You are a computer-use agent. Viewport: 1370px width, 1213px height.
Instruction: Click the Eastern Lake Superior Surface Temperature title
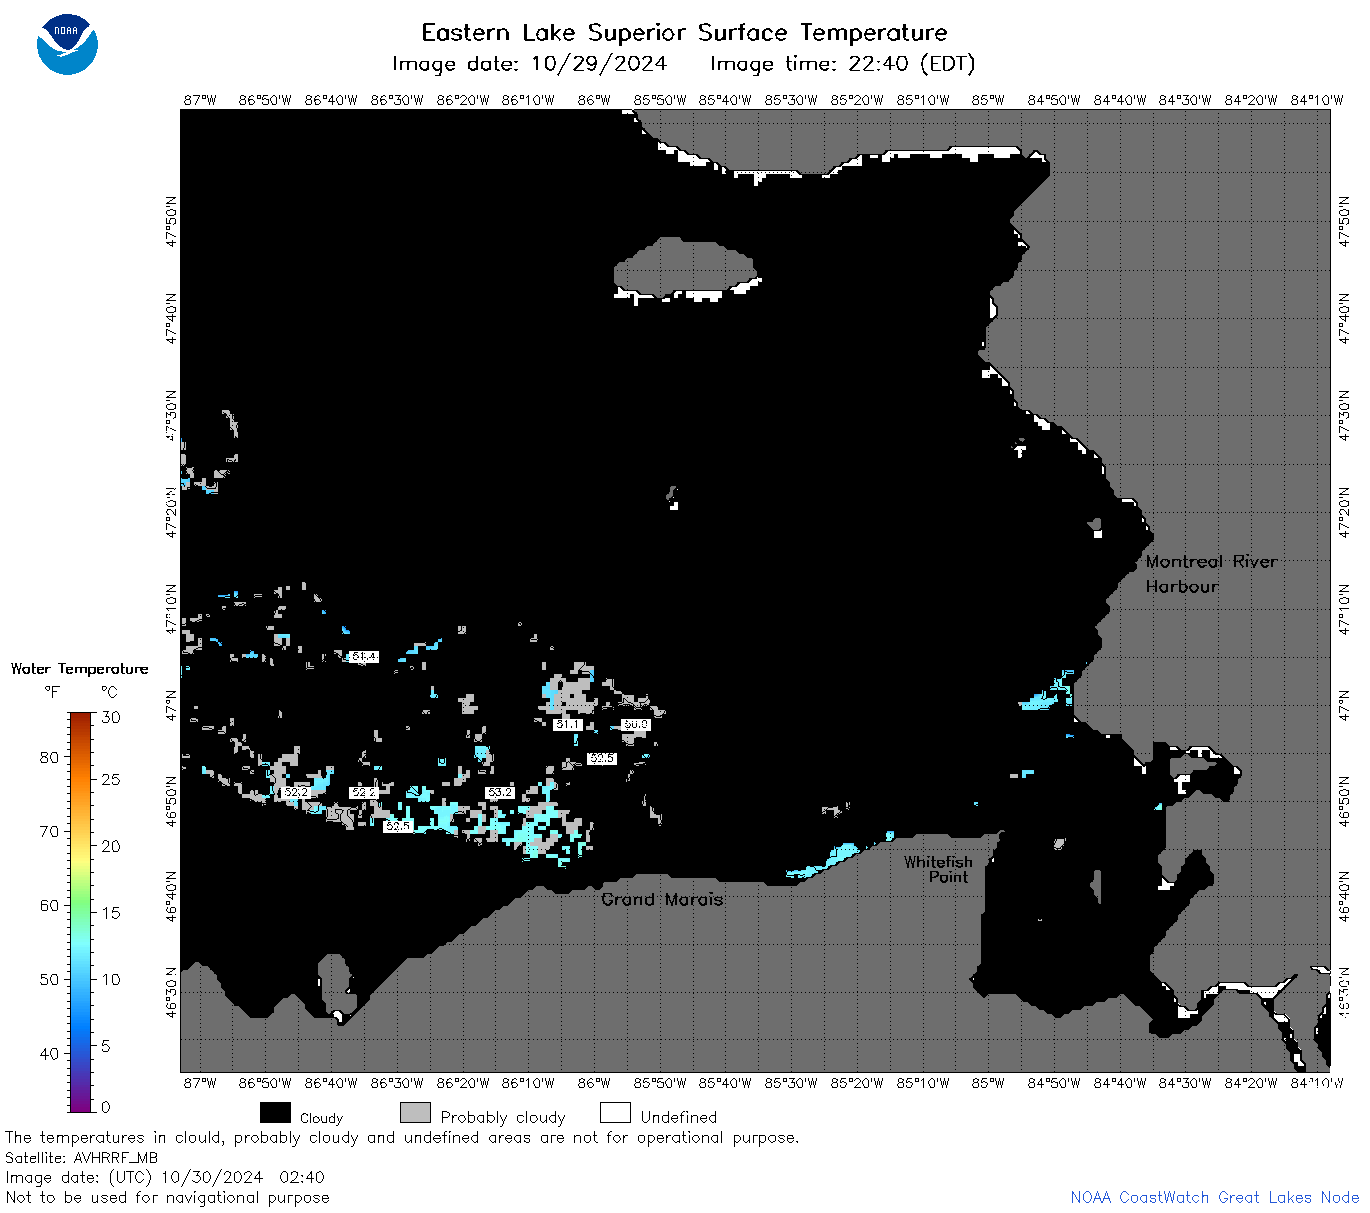click(684, 33)
